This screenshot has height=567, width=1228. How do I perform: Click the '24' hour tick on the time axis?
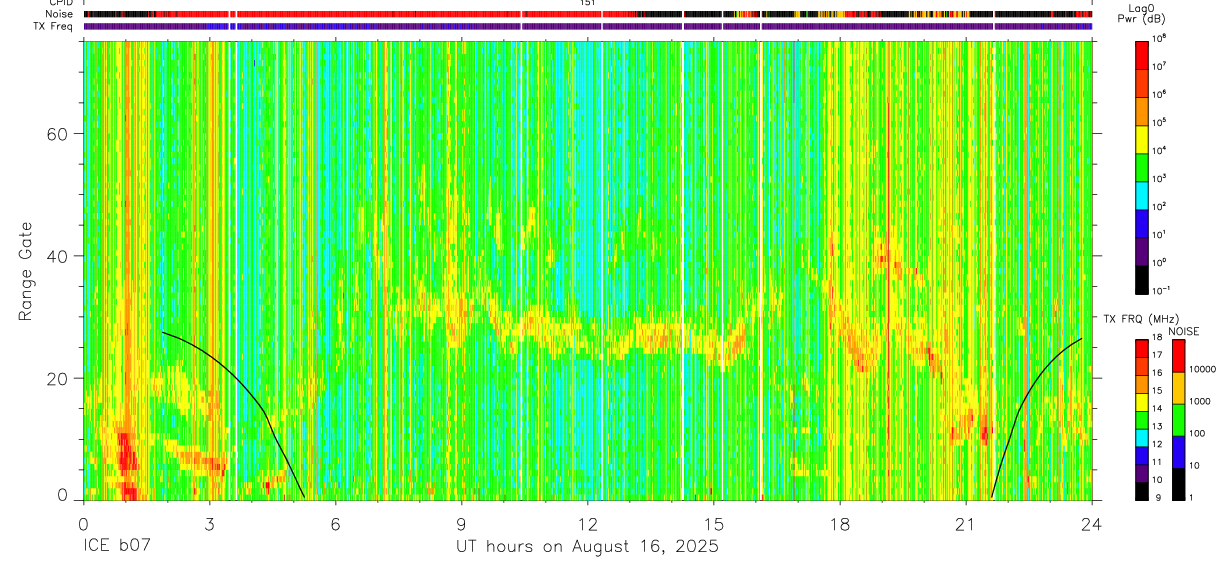click(x=1092, y=524)
